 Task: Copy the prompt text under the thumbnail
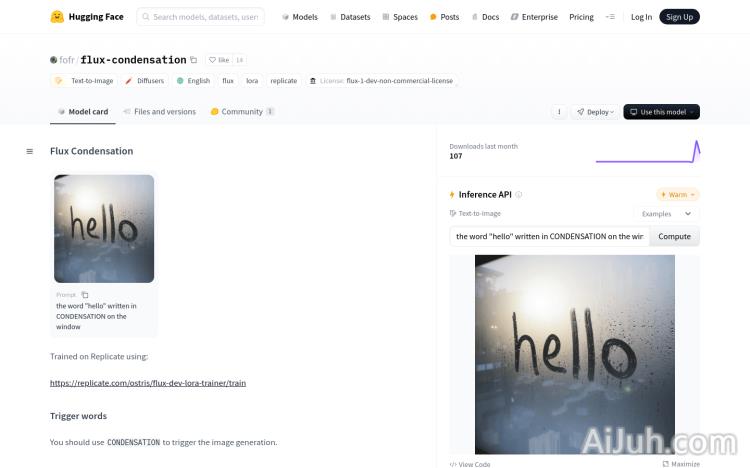pyautogui.click(x=85, y=295)
